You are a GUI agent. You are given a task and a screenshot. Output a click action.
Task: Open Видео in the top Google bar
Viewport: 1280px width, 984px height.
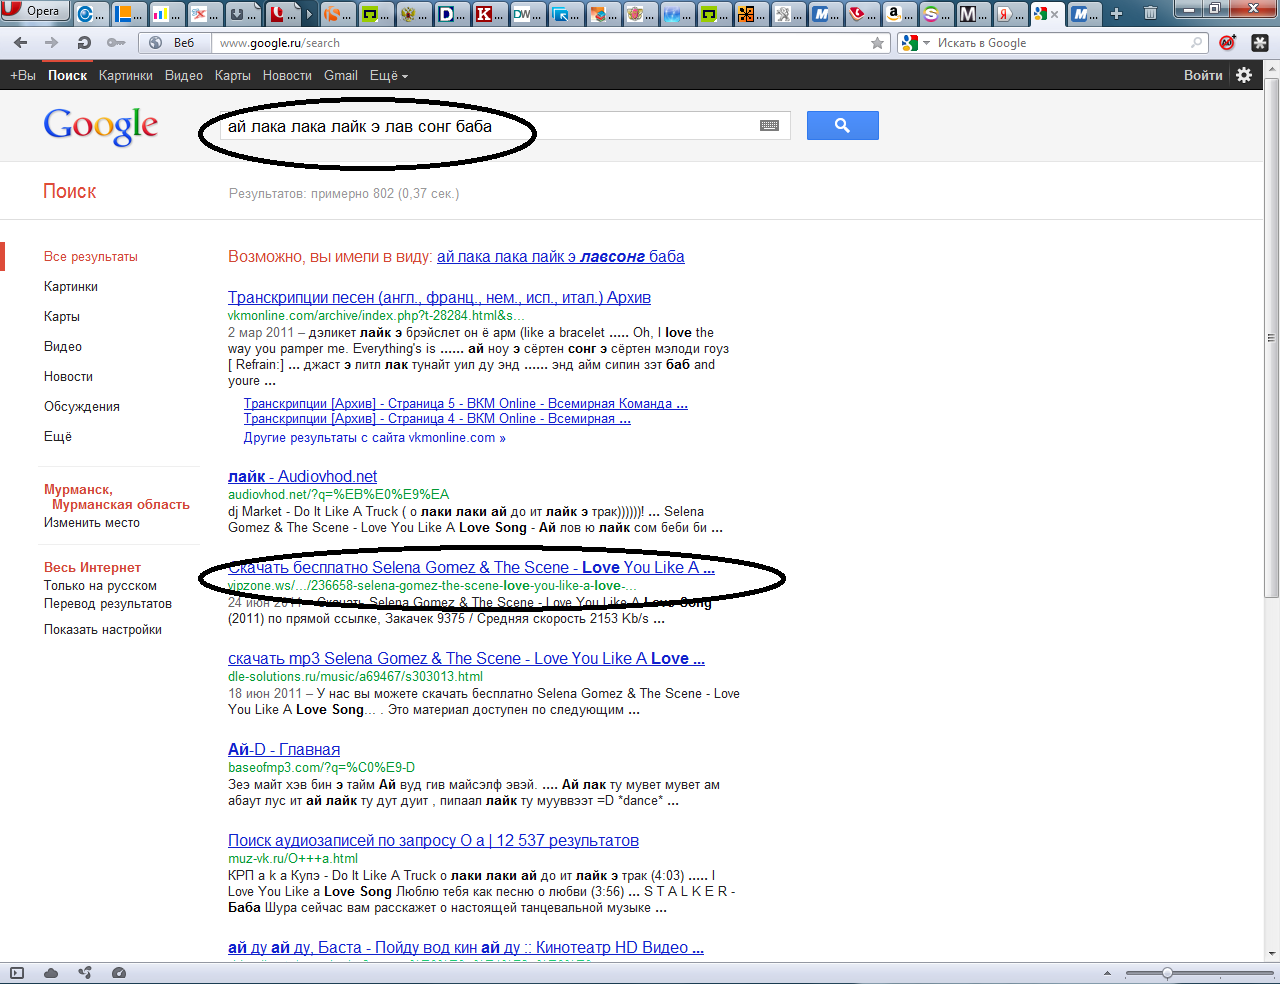pos(184,75)
